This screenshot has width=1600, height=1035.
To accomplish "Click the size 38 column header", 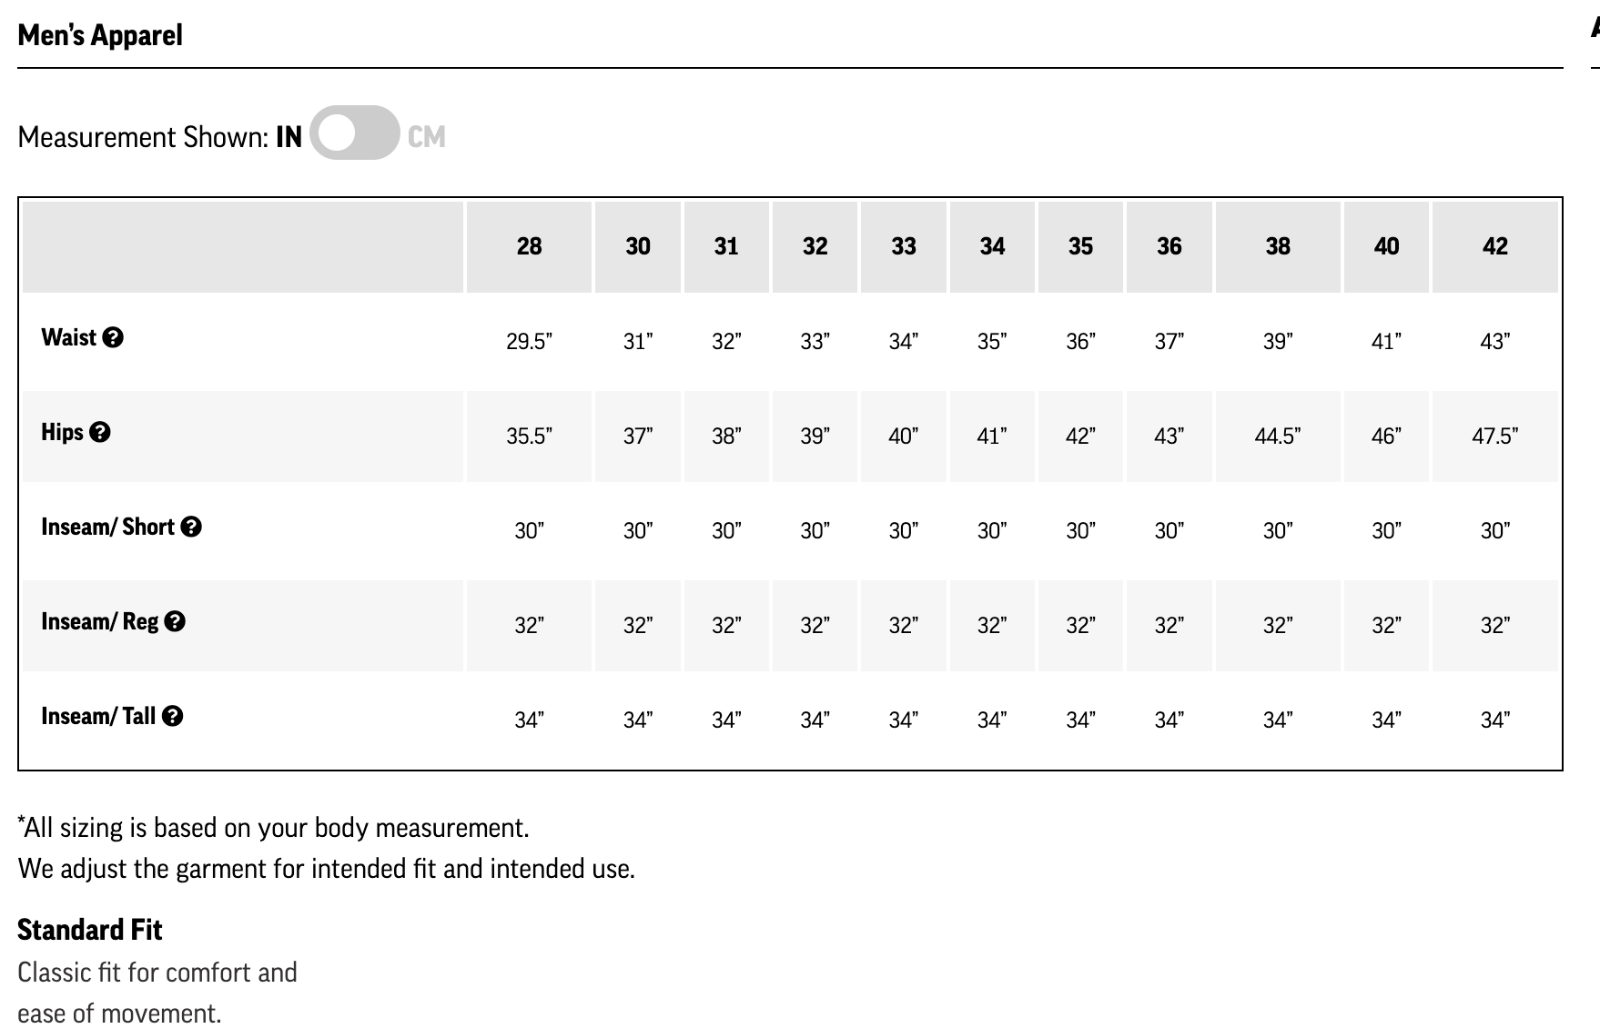I will 1277,246.
